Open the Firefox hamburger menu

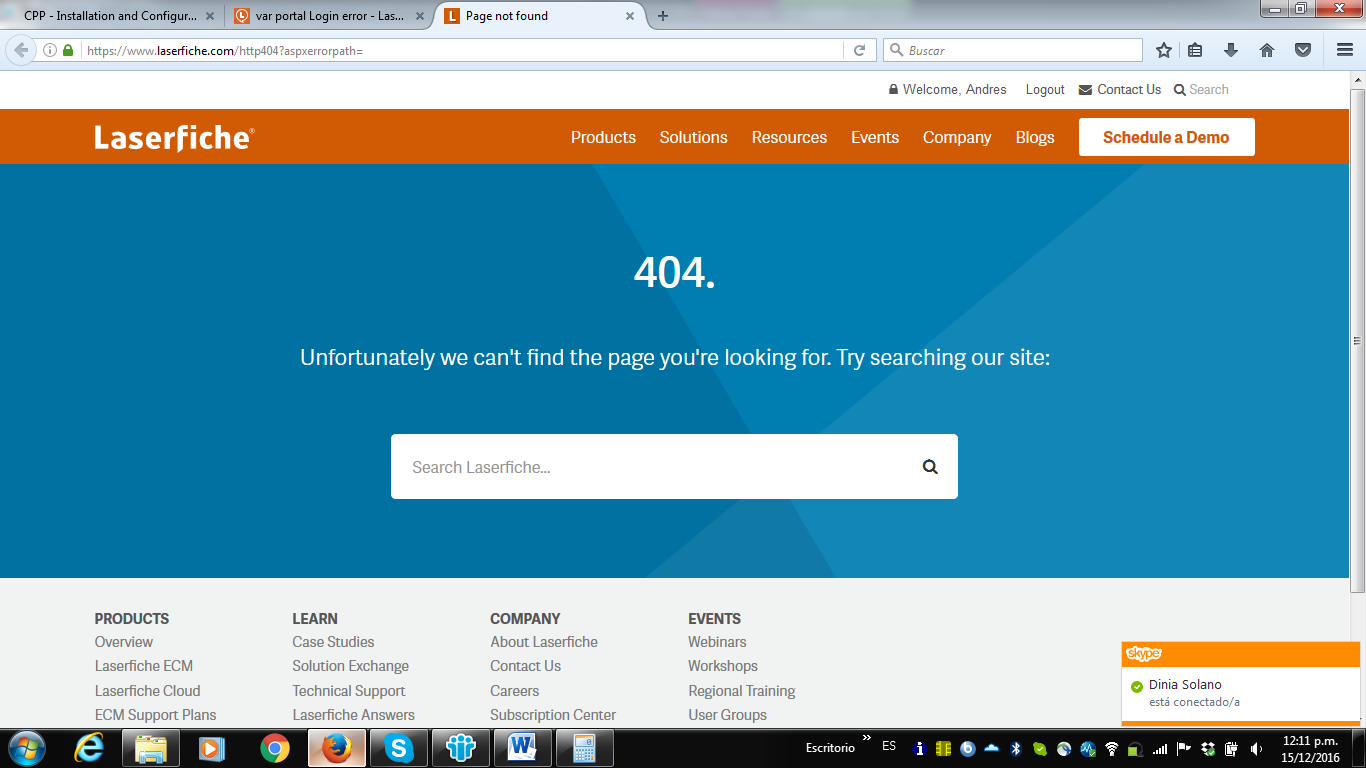click(x=1345, y=50)
